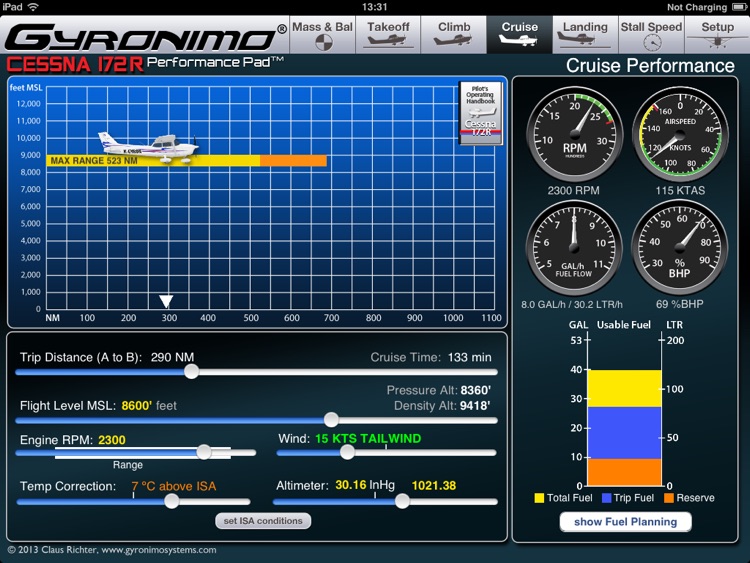Open the Setup tab
Screen dimensions: 750x563
point(717,34)
